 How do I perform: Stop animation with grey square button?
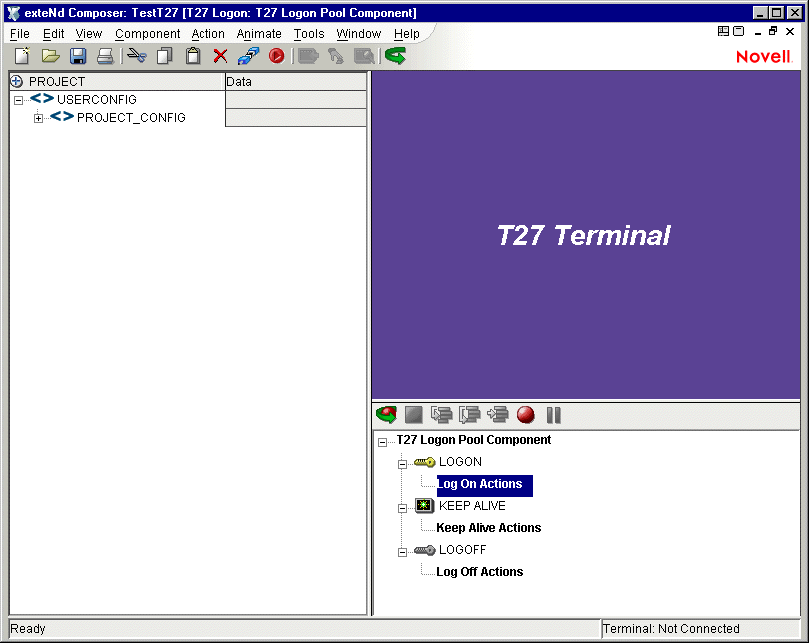point(414,414)
